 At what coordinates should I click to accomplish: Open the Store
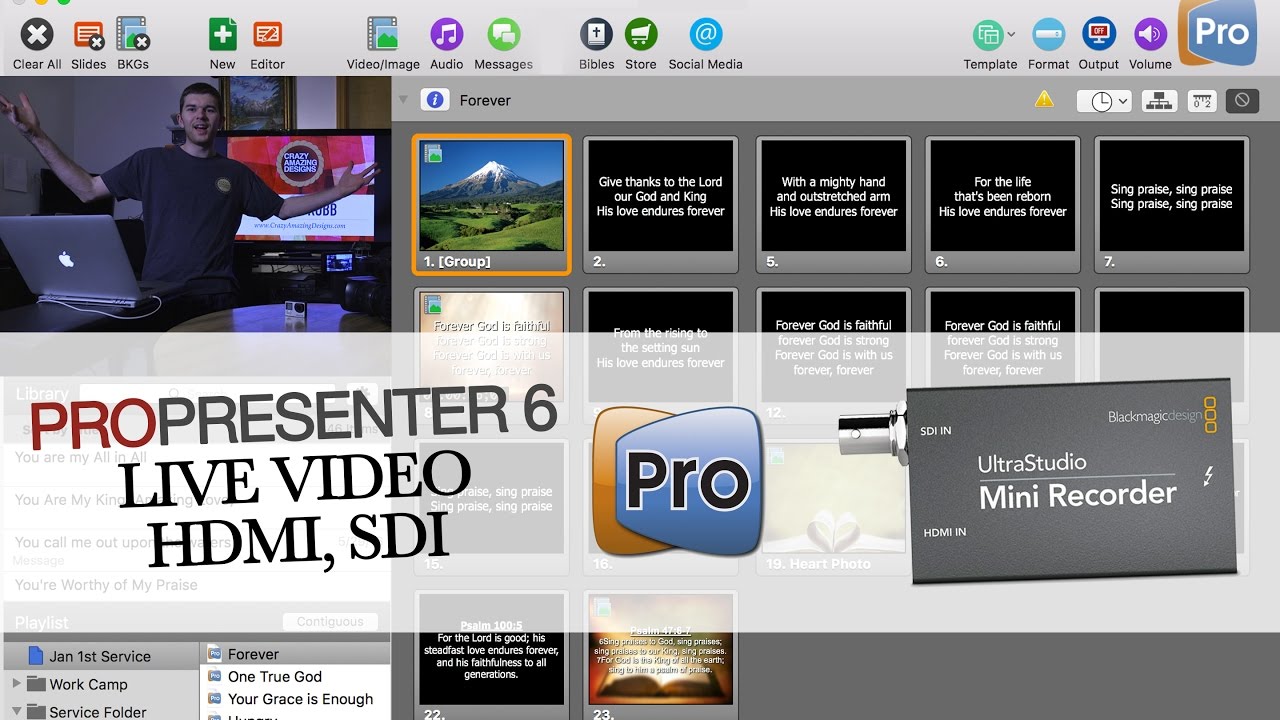point(641,35)
